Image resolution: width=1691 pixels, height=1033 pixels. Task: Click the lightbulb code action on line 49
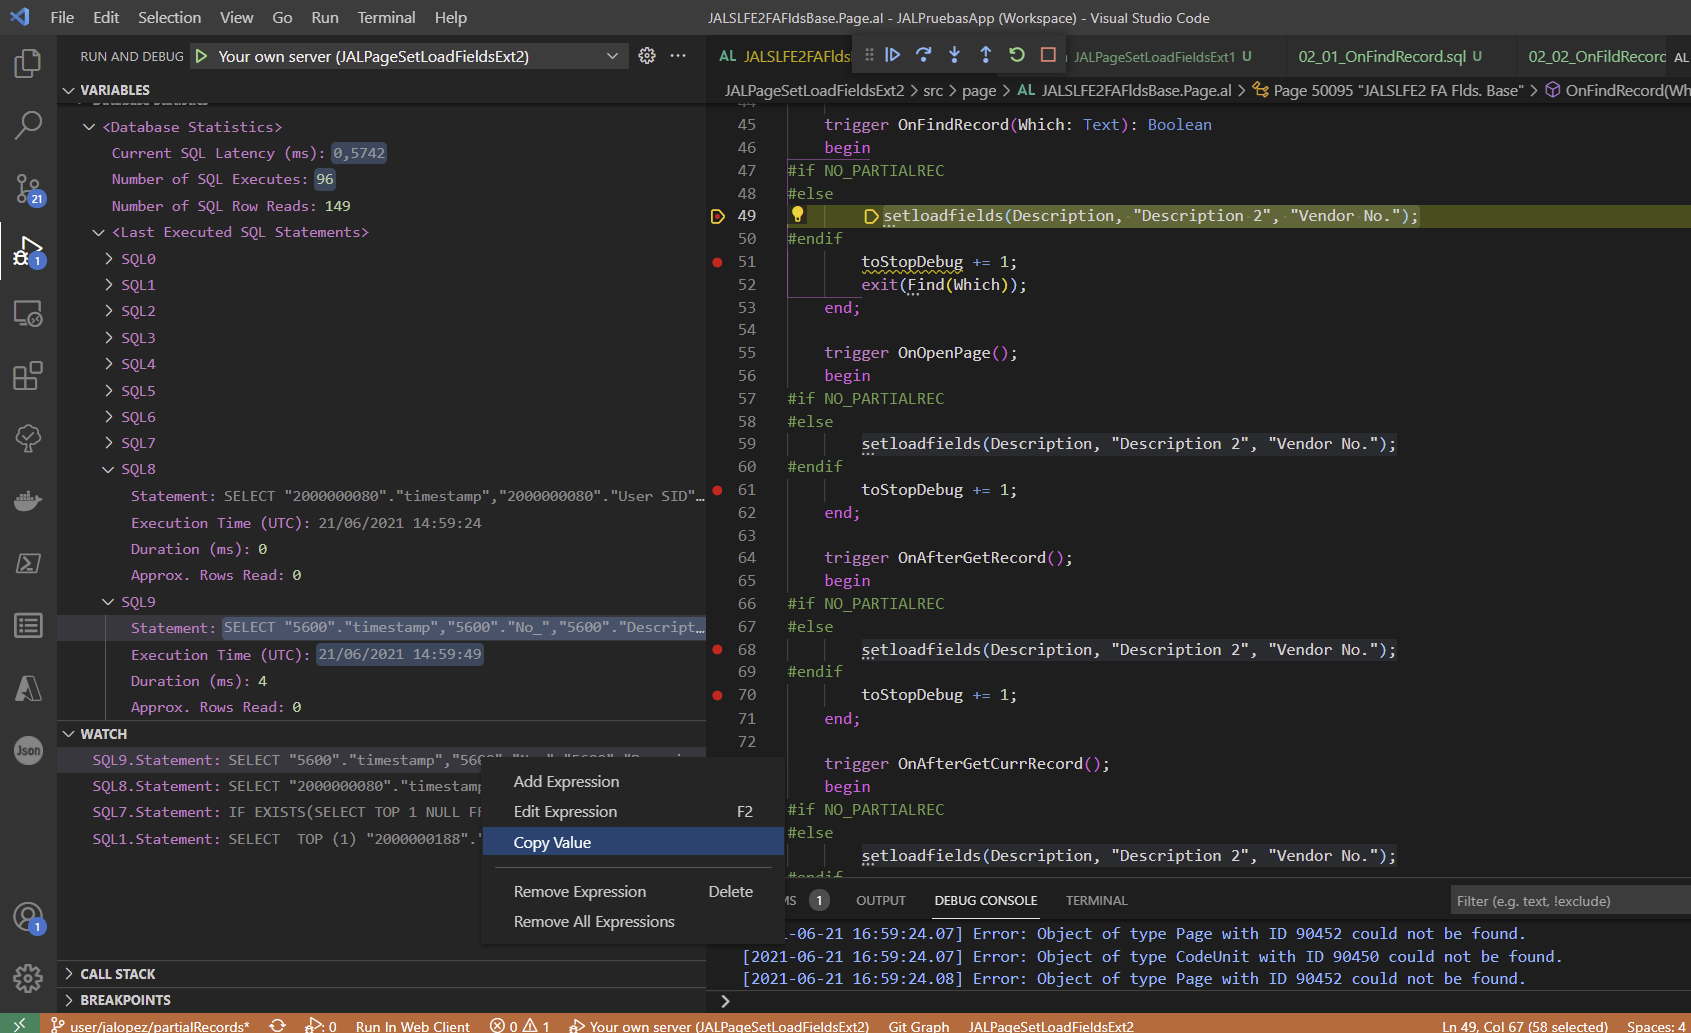(x=797, y=214)
